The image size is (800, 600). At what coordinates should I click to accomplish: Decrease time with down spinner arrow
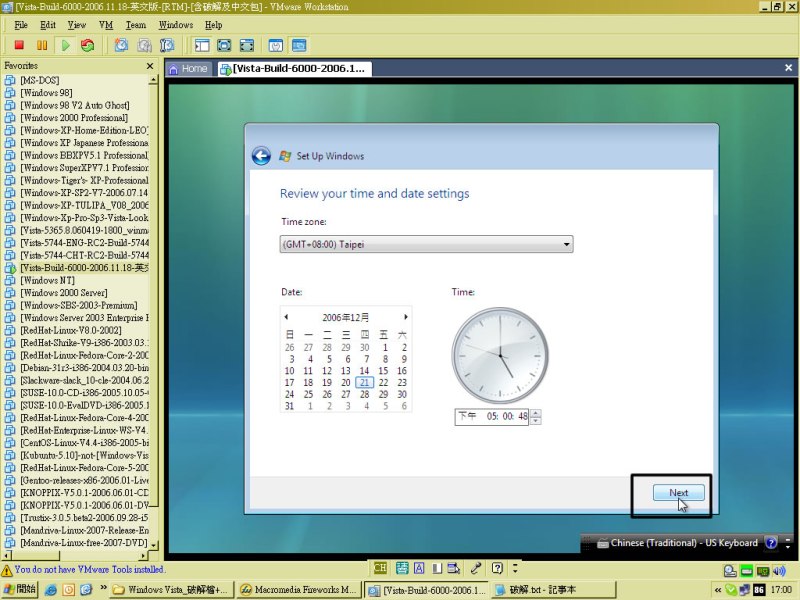tap(535, 421)
